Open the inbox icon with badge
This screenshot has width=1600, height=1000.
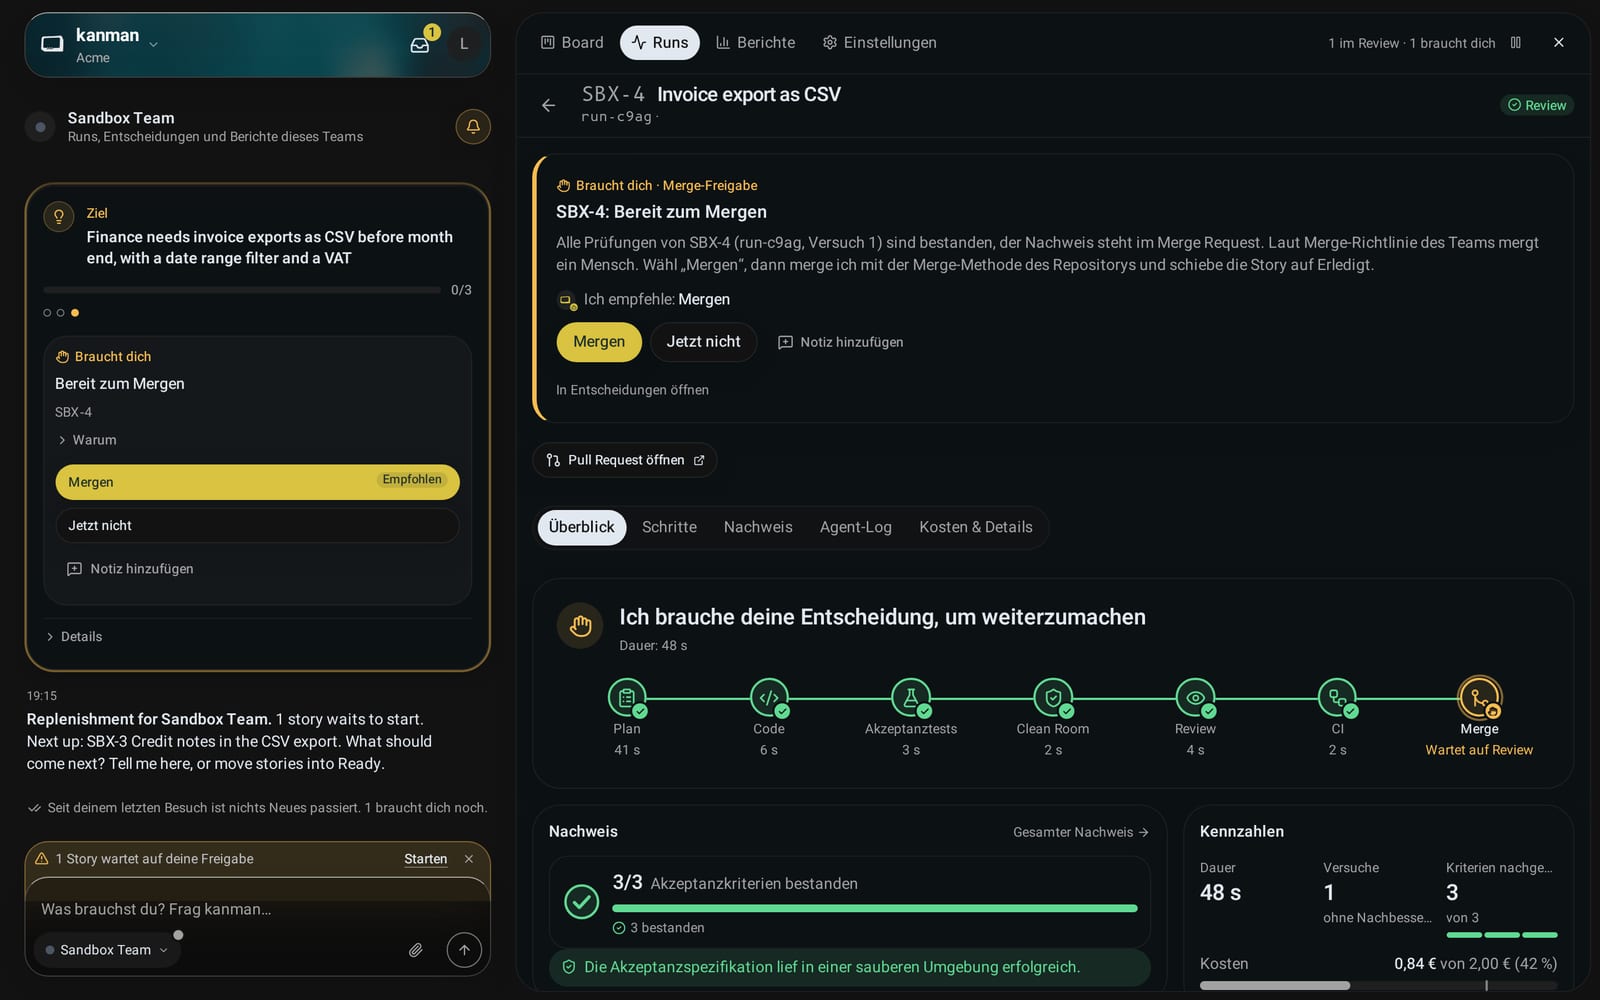[x=420, y=44]
